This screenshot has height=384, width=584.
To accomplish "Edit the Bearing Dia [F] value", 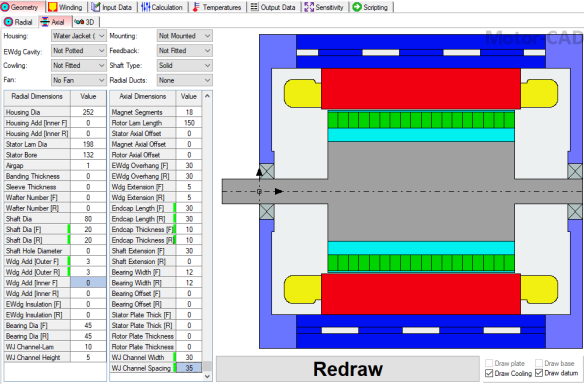I will coord(88,326).
